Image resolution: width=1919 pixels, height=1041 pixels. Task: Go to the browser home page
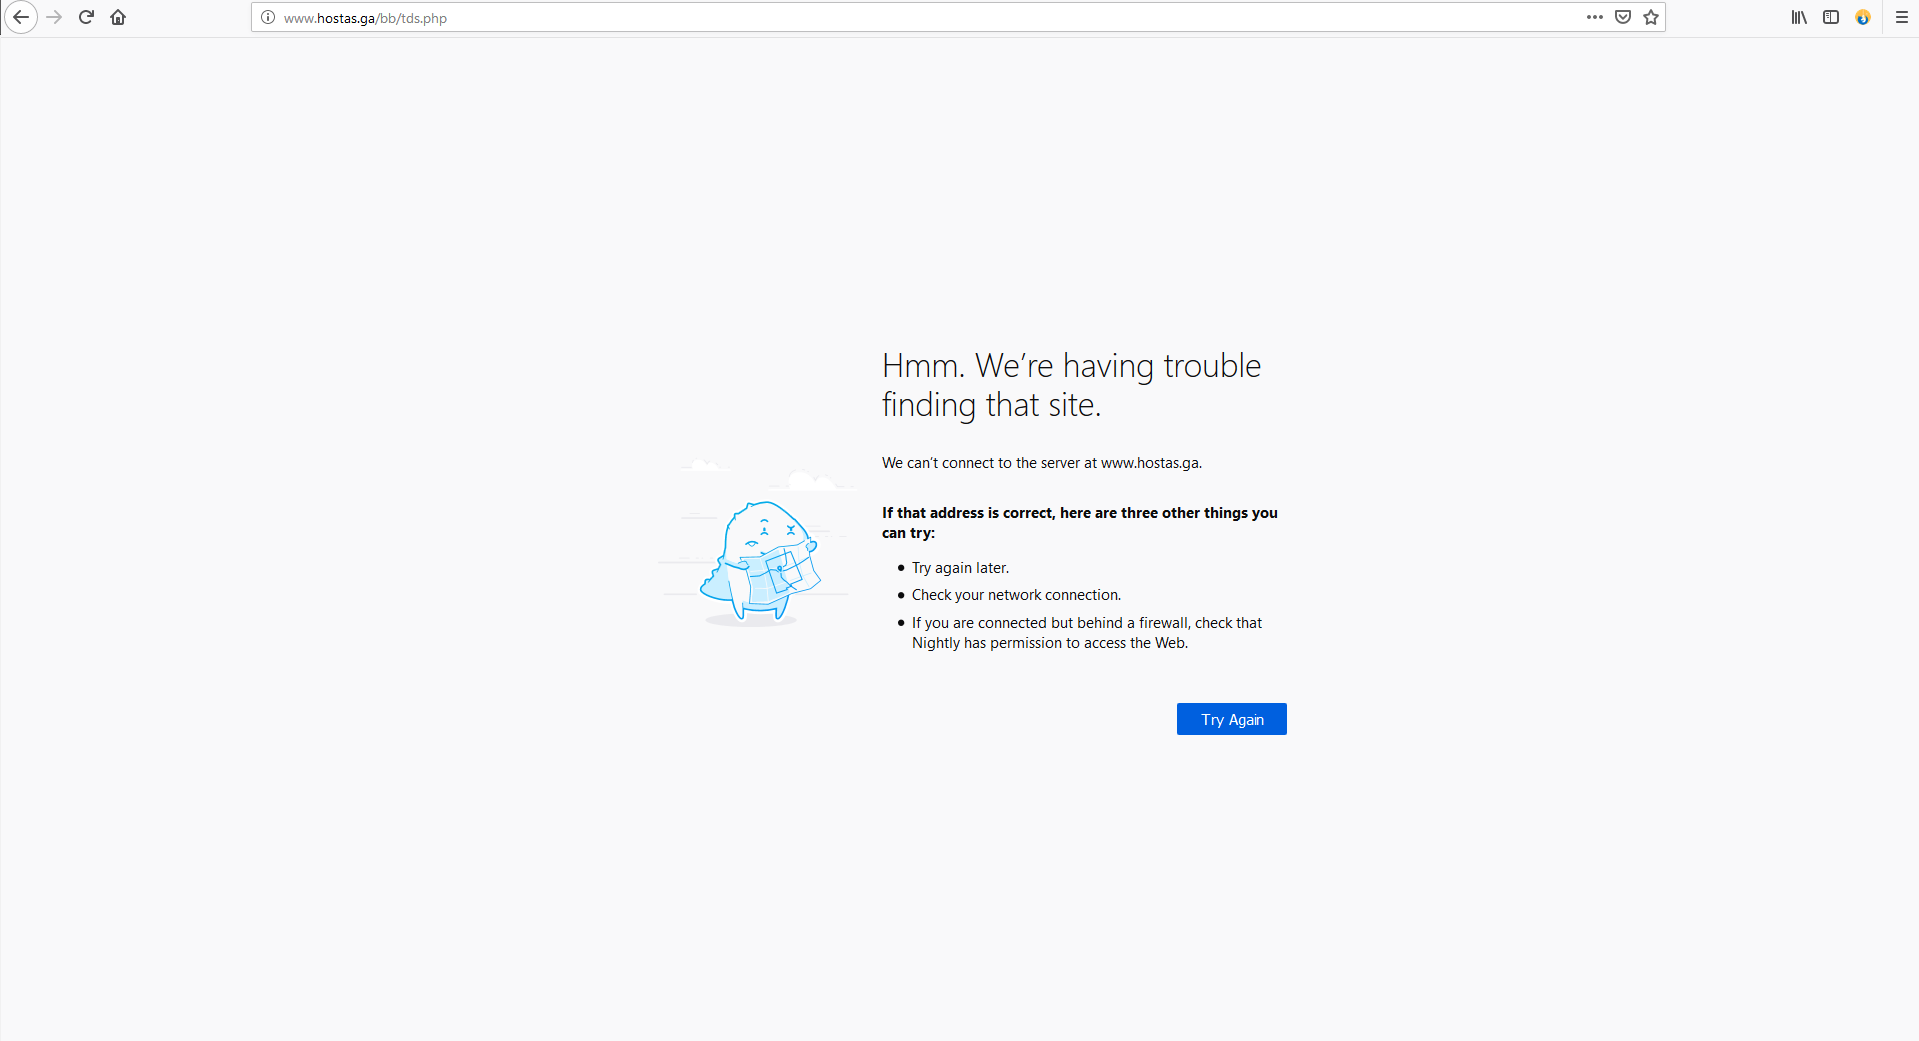(117, 17)
